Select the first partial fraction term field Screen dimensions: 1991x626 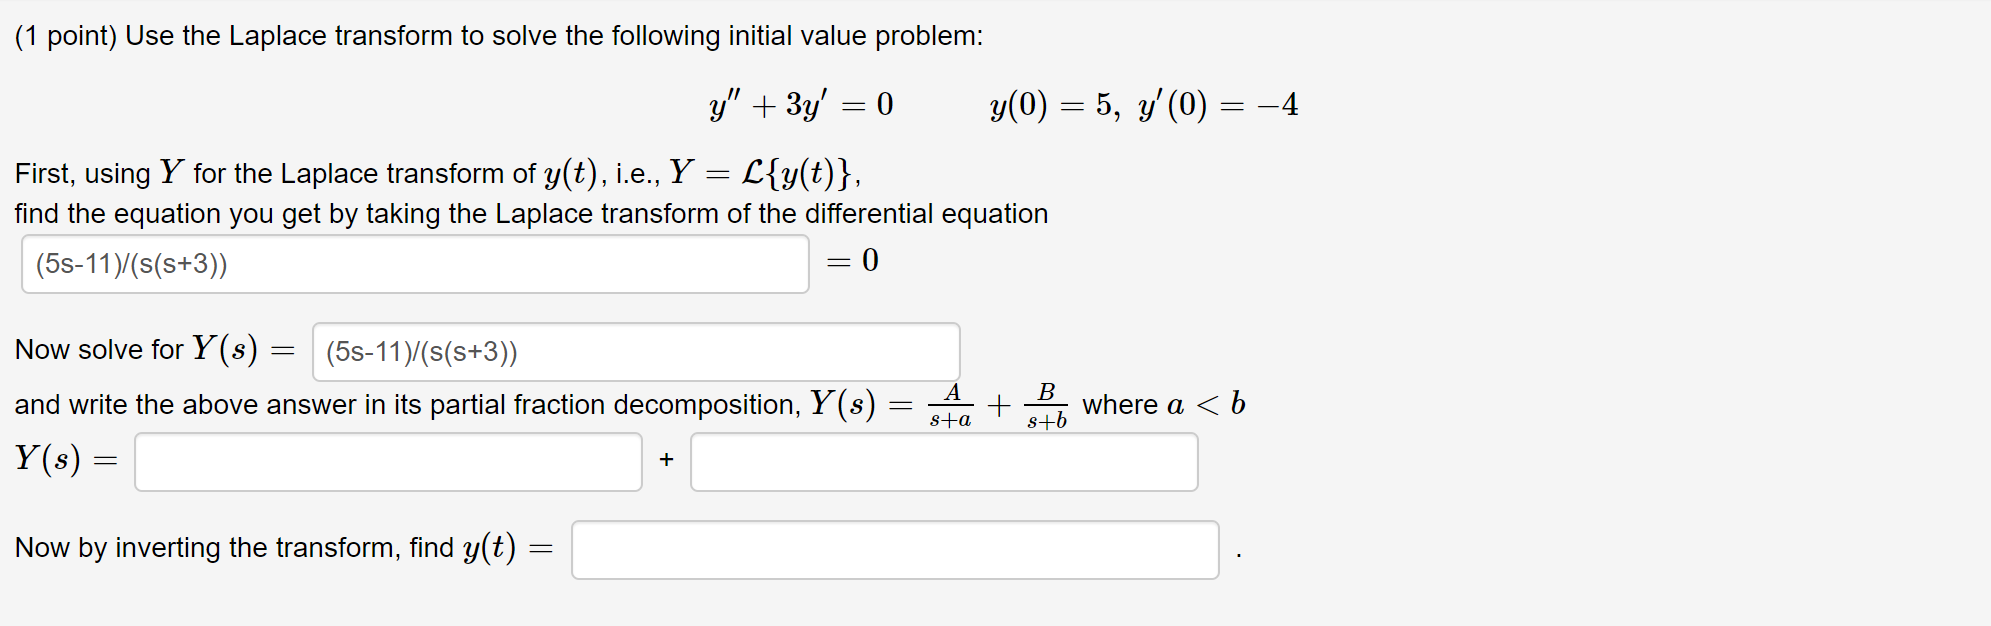(x=388, y=462)
